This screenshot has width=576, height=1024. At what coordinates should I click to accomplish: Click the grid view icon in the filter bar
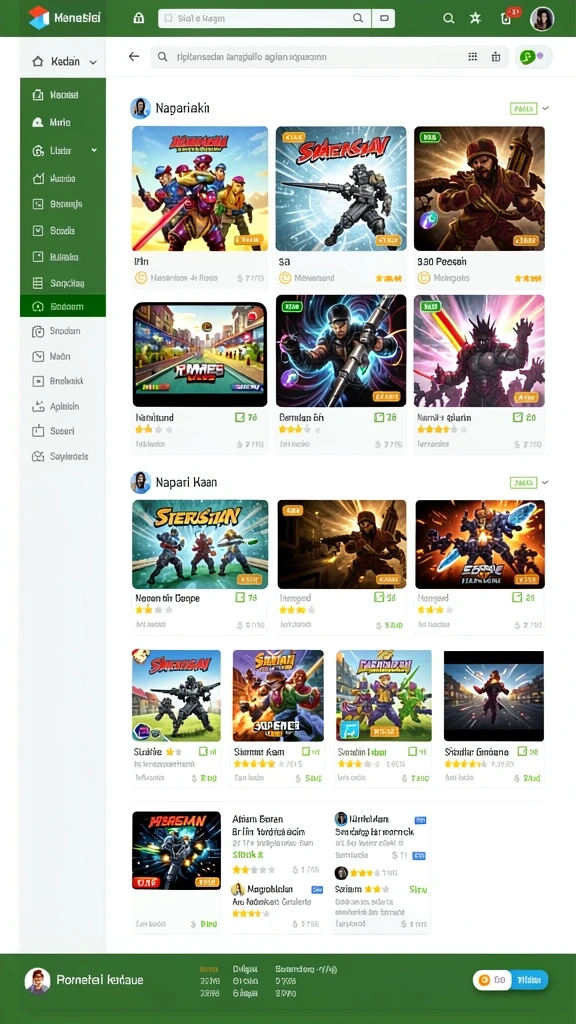coord(473,57)
